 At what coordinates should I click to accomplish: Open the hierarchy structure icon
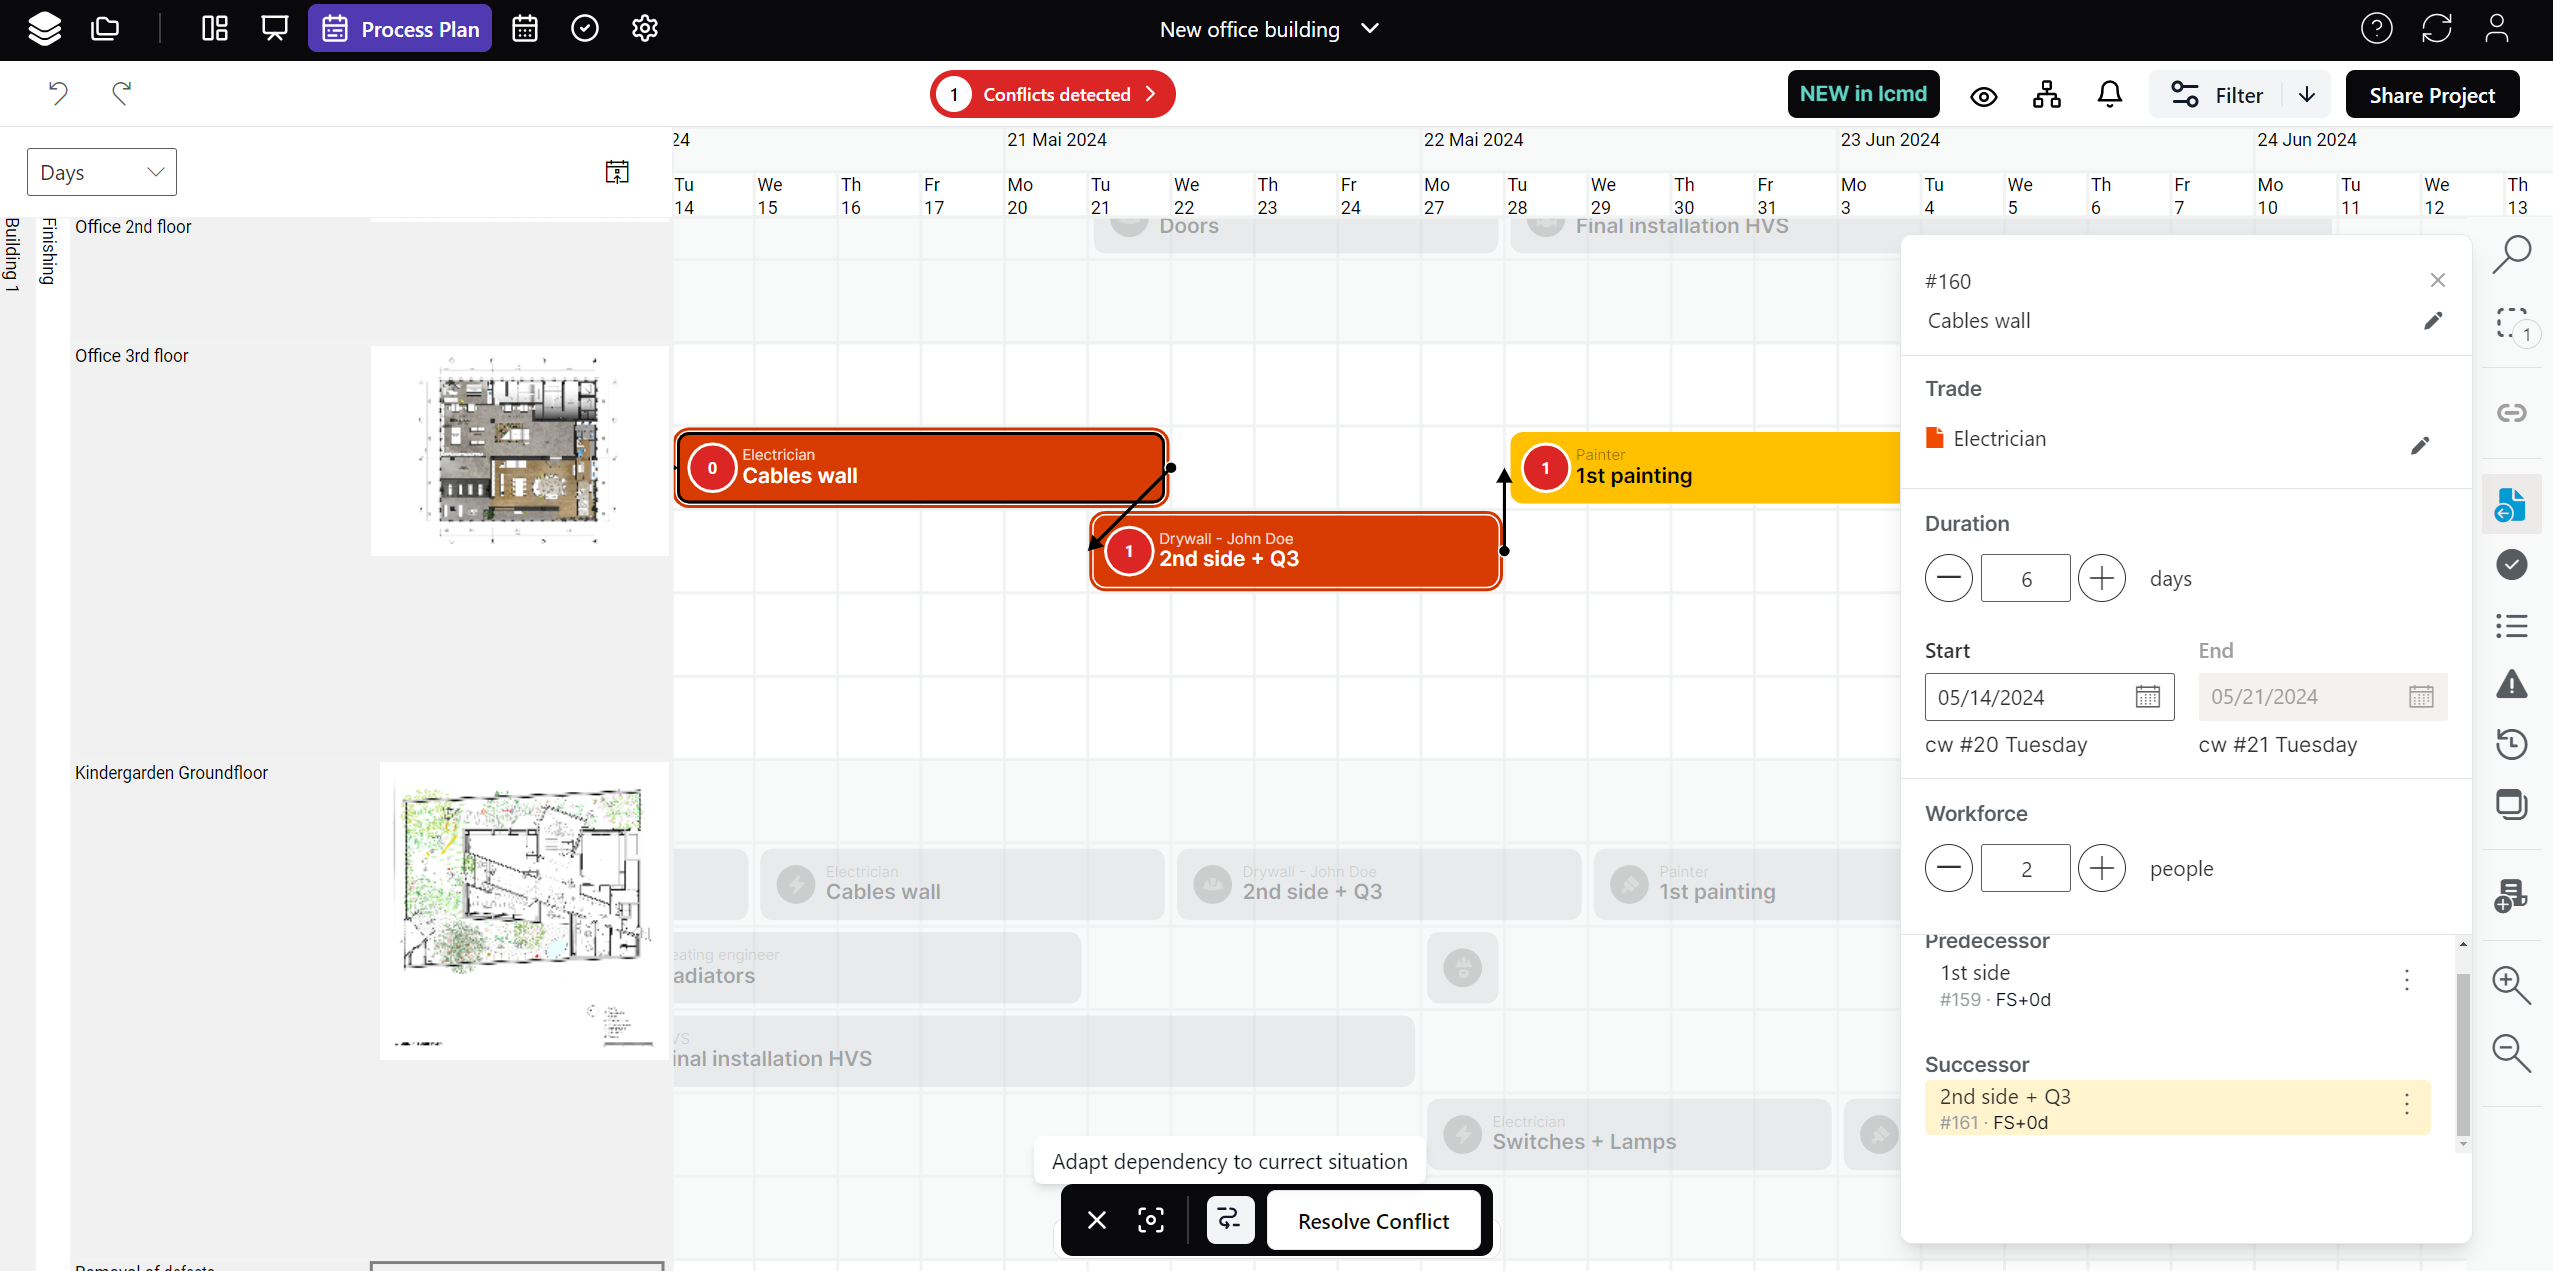pos(2046,95)
